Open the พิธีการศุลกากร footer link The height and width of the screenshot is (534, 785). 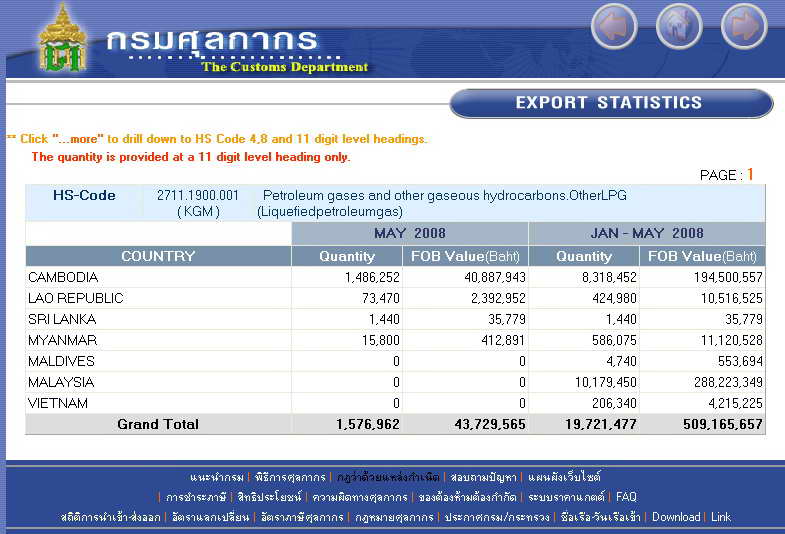pyautogui.click(x=290, y=477)
